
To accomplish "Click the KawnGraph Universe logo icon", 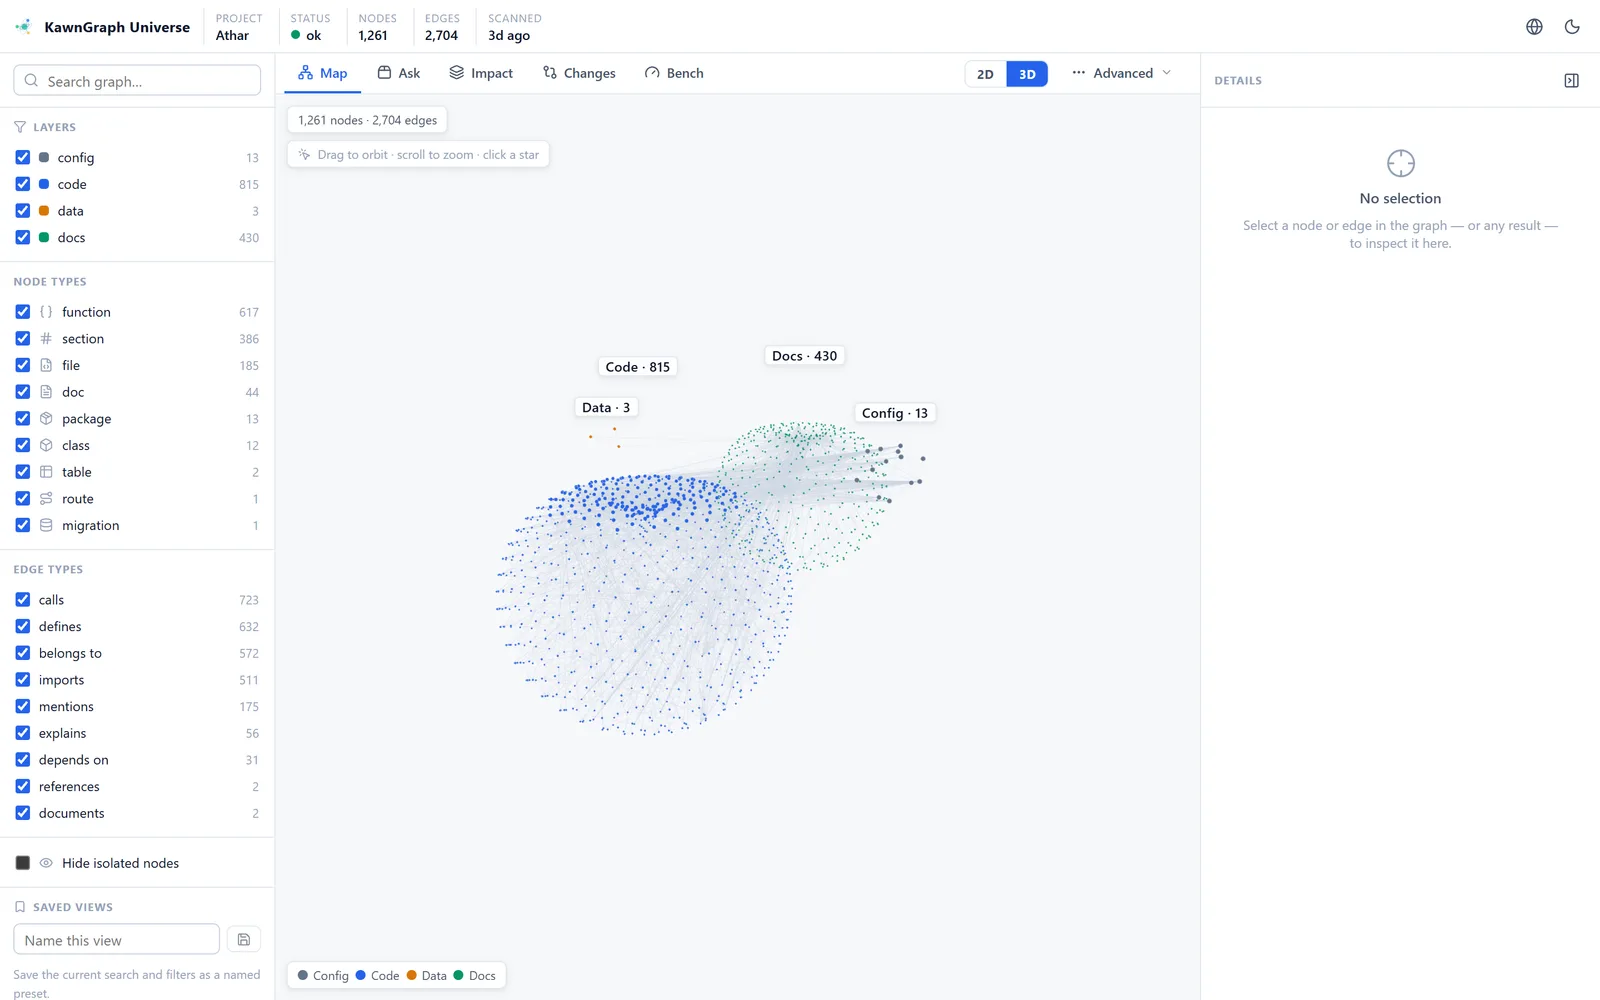I will pyautogui.click(x=23, y=27).
